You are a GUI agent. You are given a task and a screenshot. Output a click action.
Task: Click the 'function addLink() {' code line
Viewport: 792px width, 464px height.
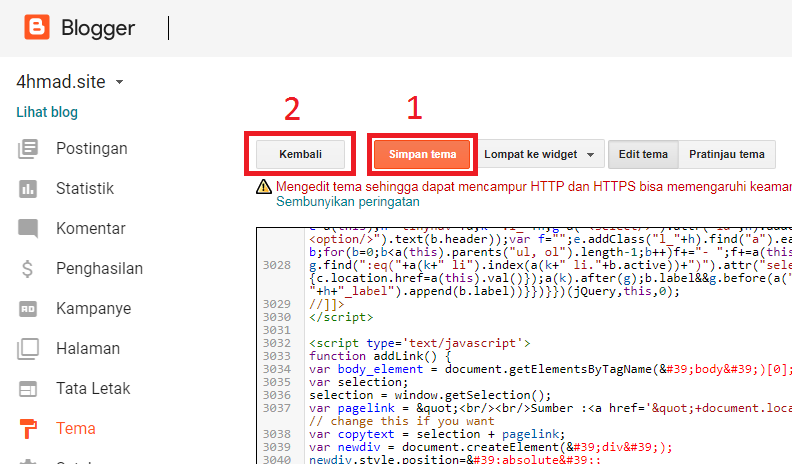click(x=380, y=356)
